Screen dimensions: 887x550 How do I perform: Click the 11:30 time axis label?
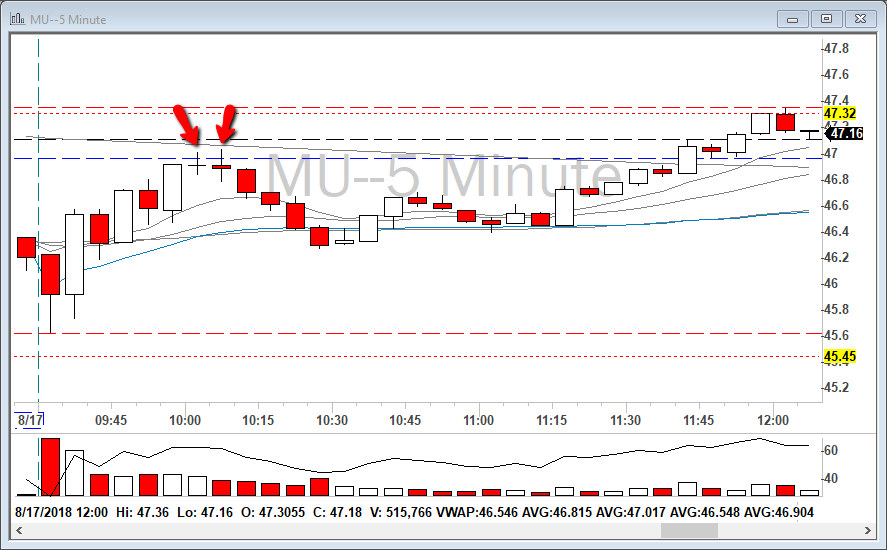point(626,420)
